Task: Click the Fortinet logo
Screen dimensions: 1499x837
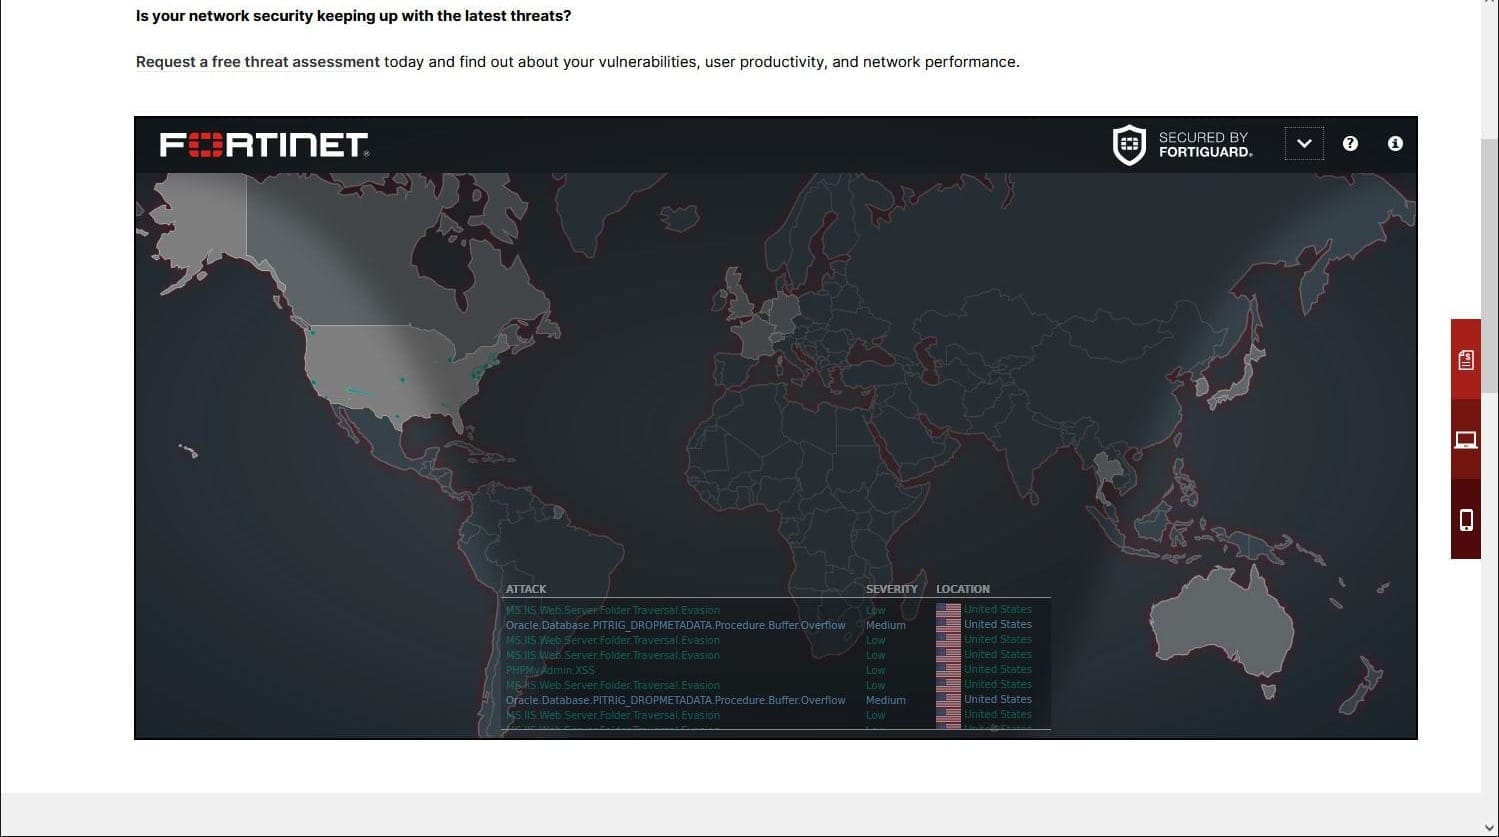Action: (263, 144)
